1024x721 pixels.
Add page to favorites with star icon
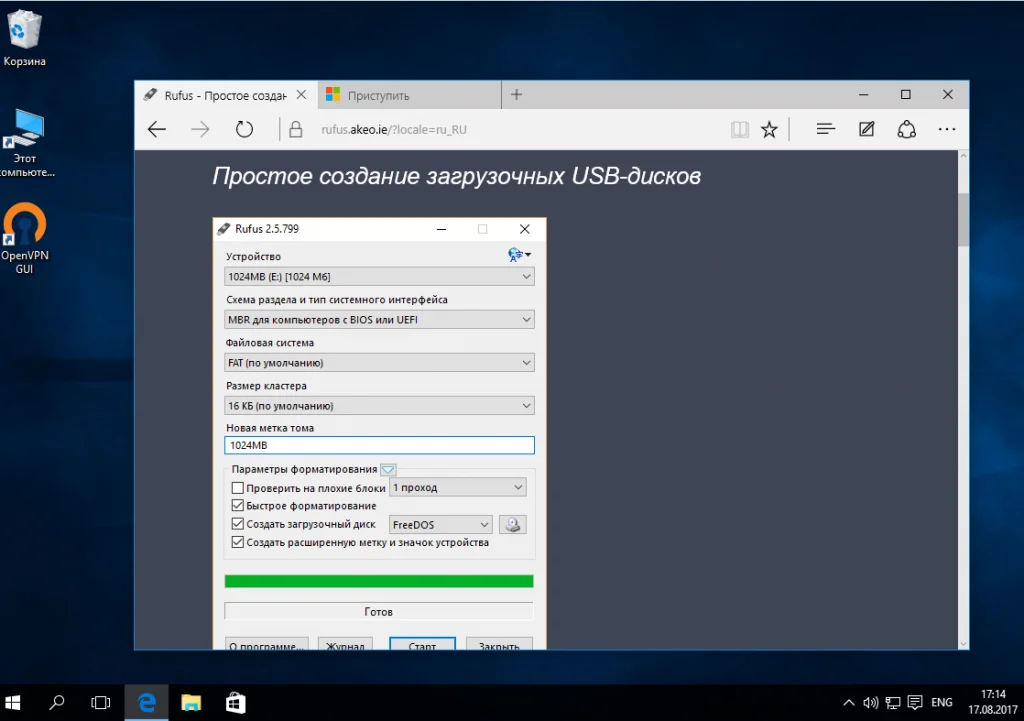(x=769, y=129)
